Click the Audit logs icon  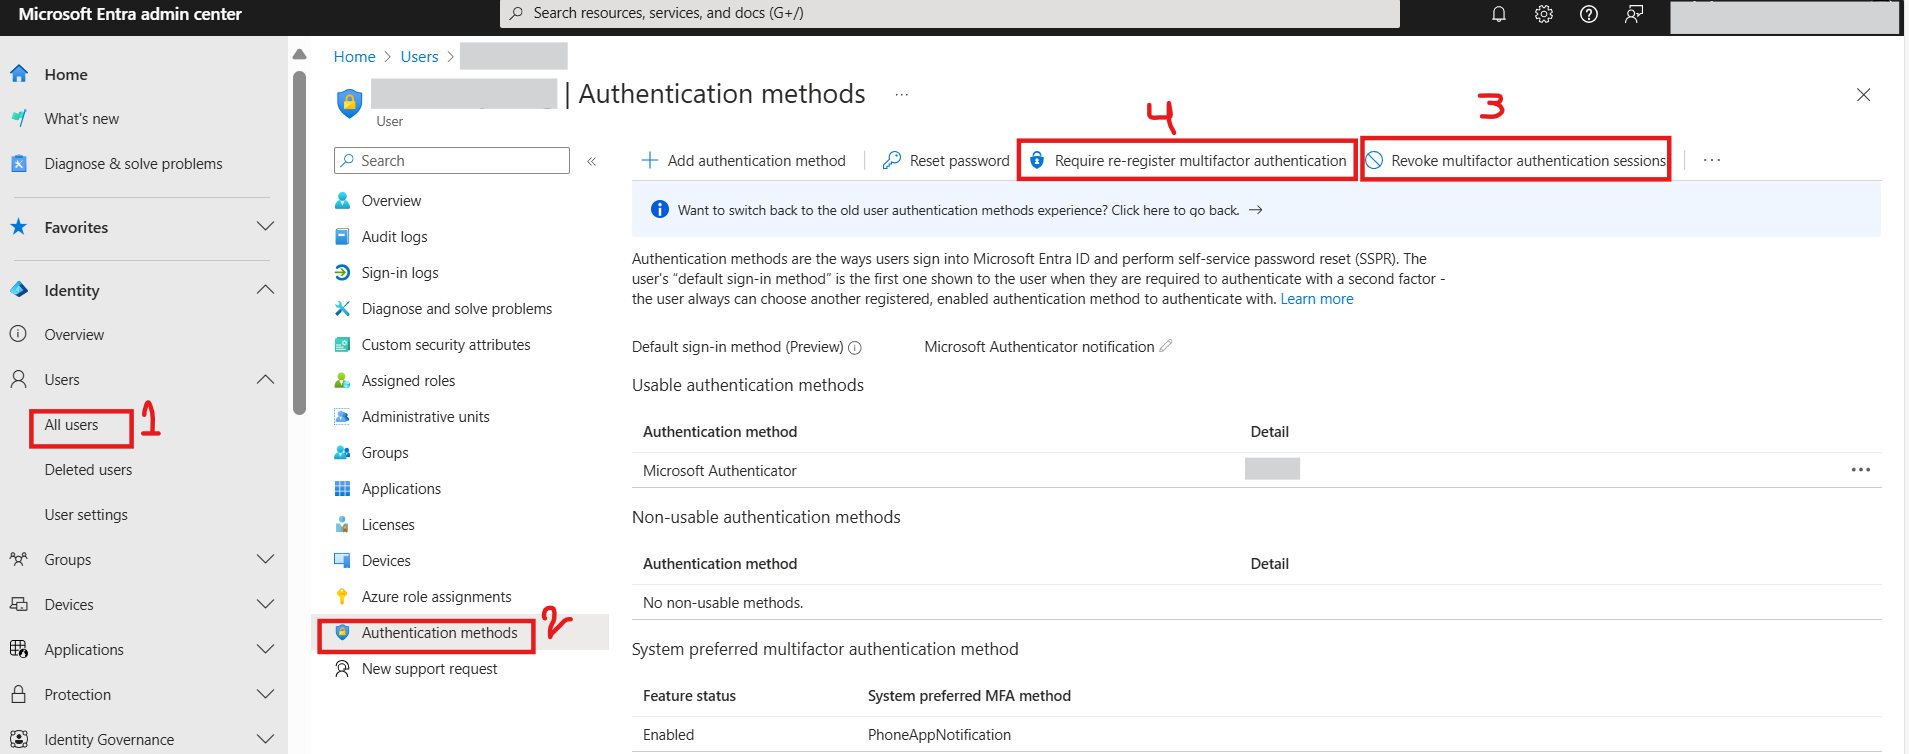[x=342, y=237]
